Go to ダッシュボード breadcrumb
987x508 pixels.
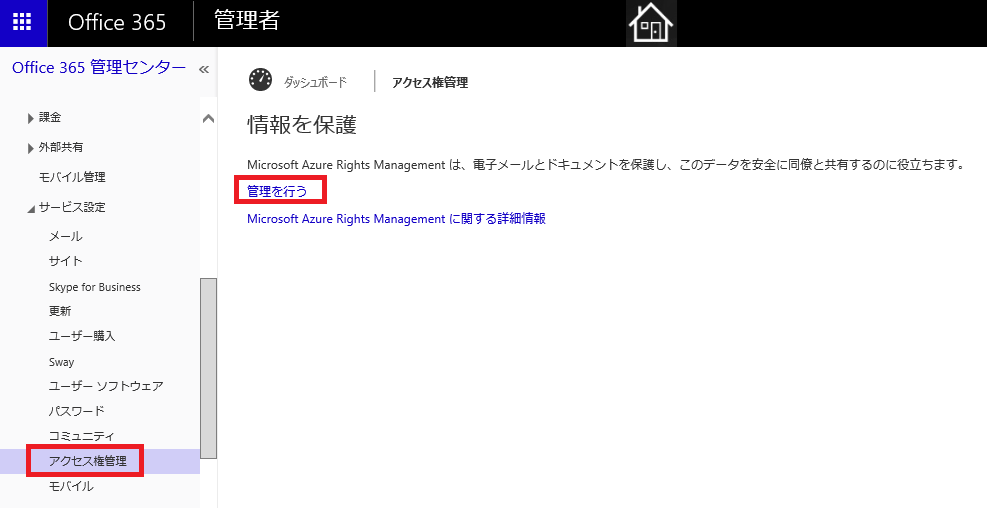tap(315, 83)
